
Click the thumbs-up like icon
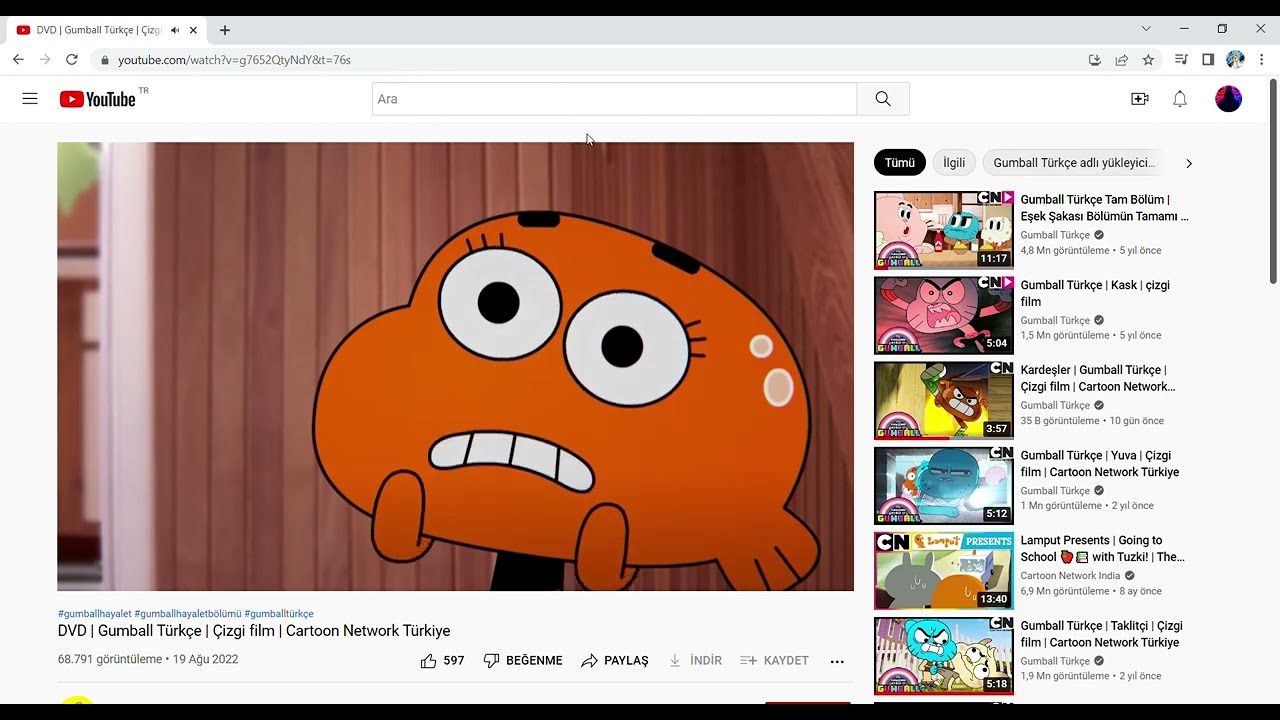[x=429, y=661]
